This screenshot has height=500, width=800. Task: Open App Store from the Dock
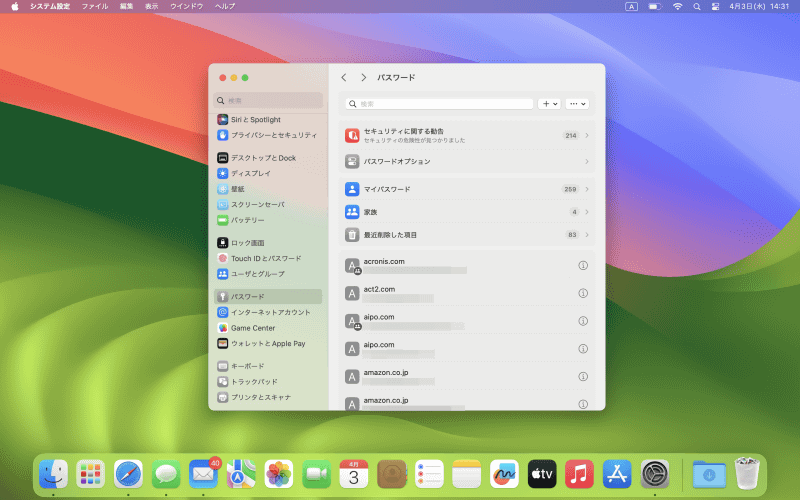coord(617,474)
